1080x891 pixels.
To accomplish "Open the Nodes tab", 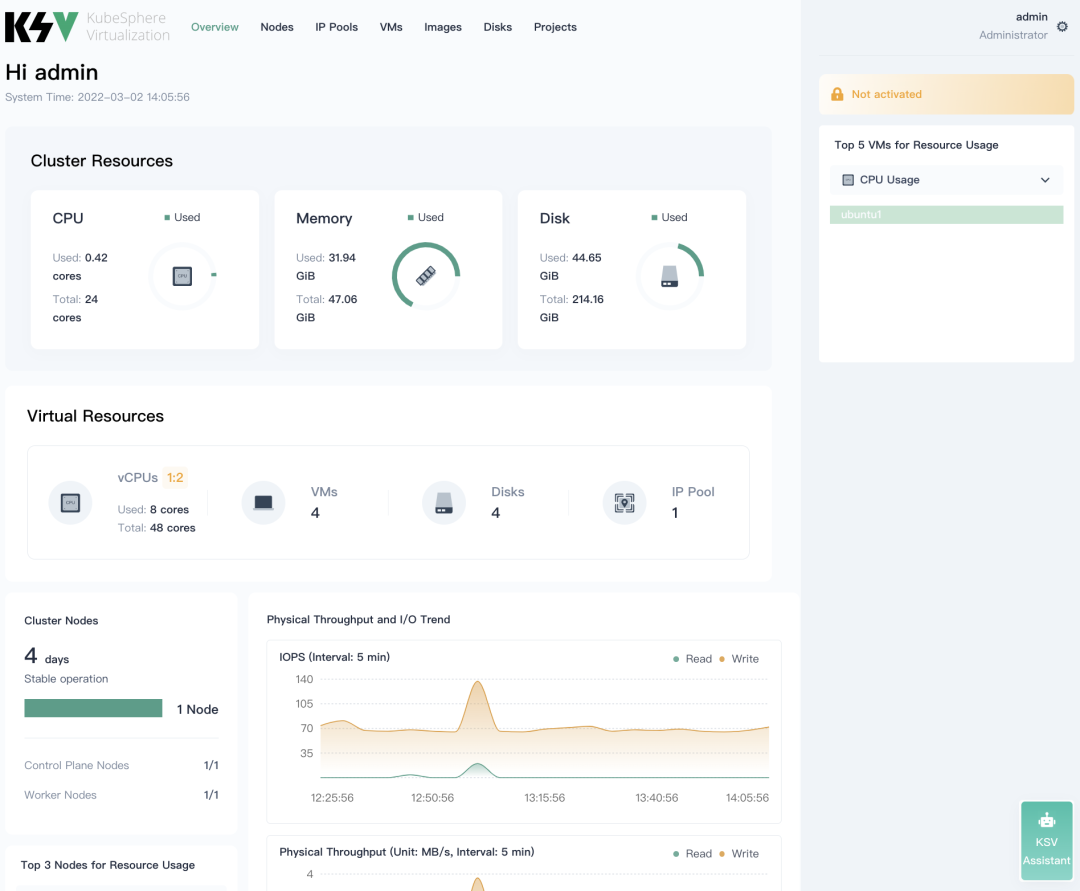I will [277, 27].
